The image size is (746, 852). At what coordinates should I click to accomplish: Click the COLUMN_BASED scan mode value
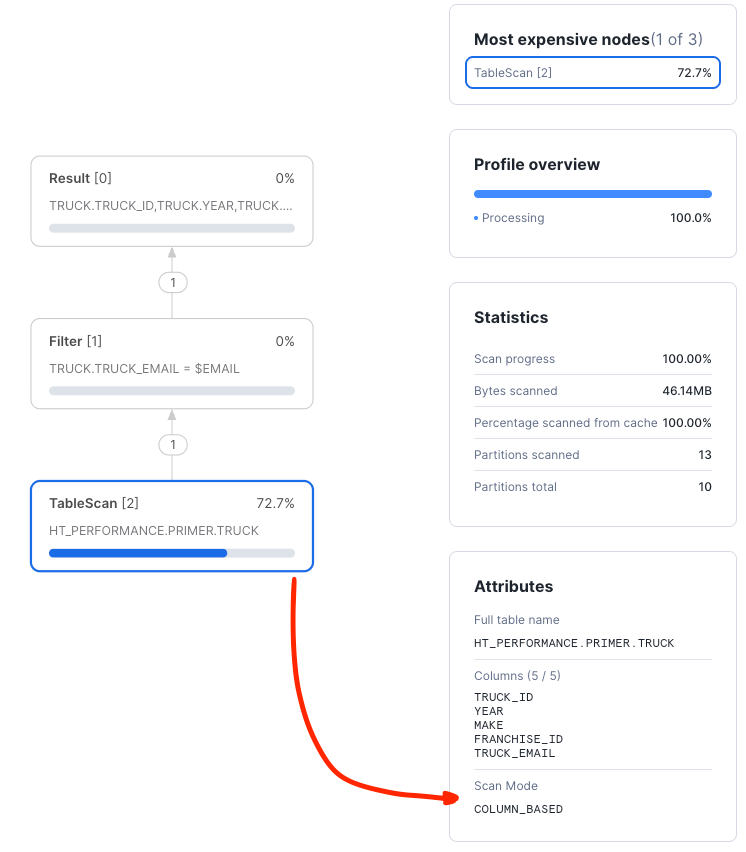click(518, 809)
